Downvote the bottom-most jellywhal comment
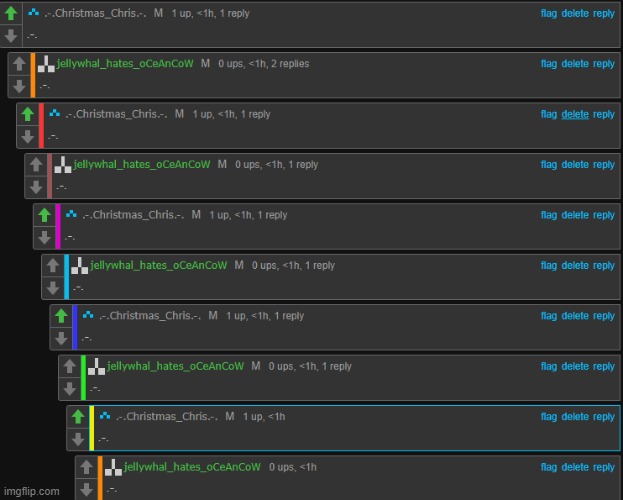This screenshot has width=623, height=500. click(x=85, y=489)
